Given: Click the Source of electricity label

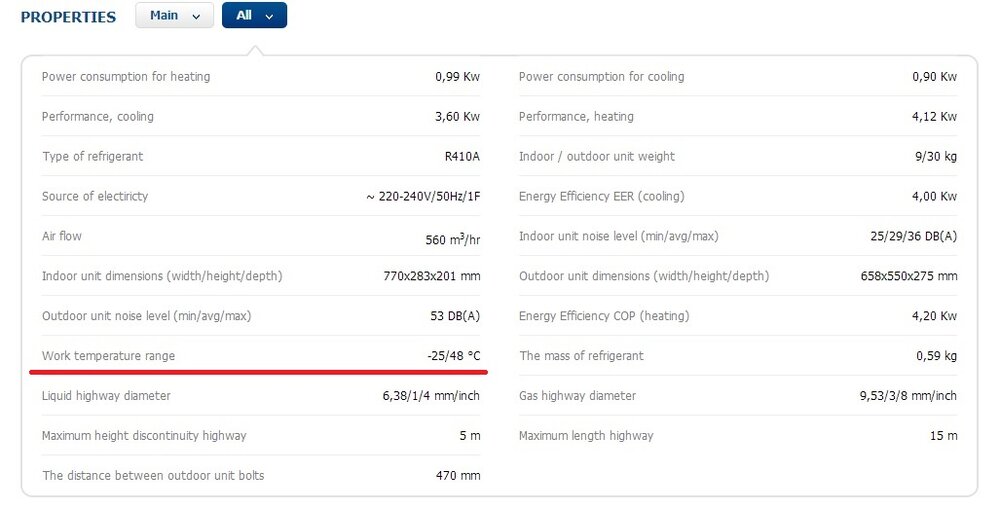Looking at the screenshot, I should (95, 196).
